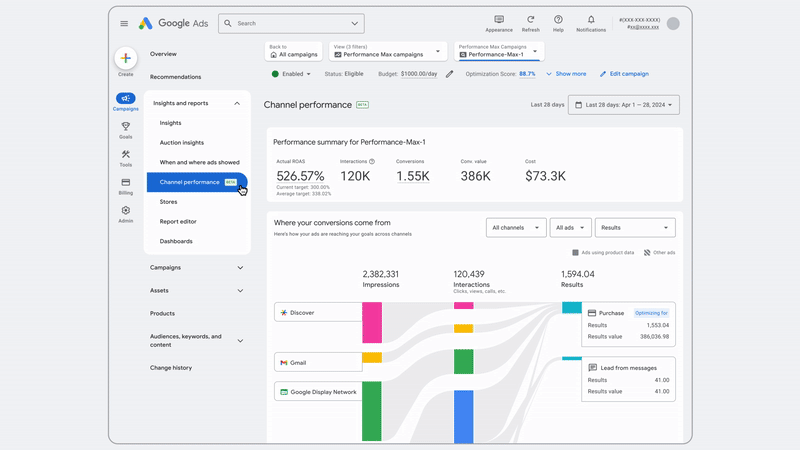The height and width of the screenshot is (450, 800).
Task: Click the Lead from messages icon
Action: [x=592, y=367]
